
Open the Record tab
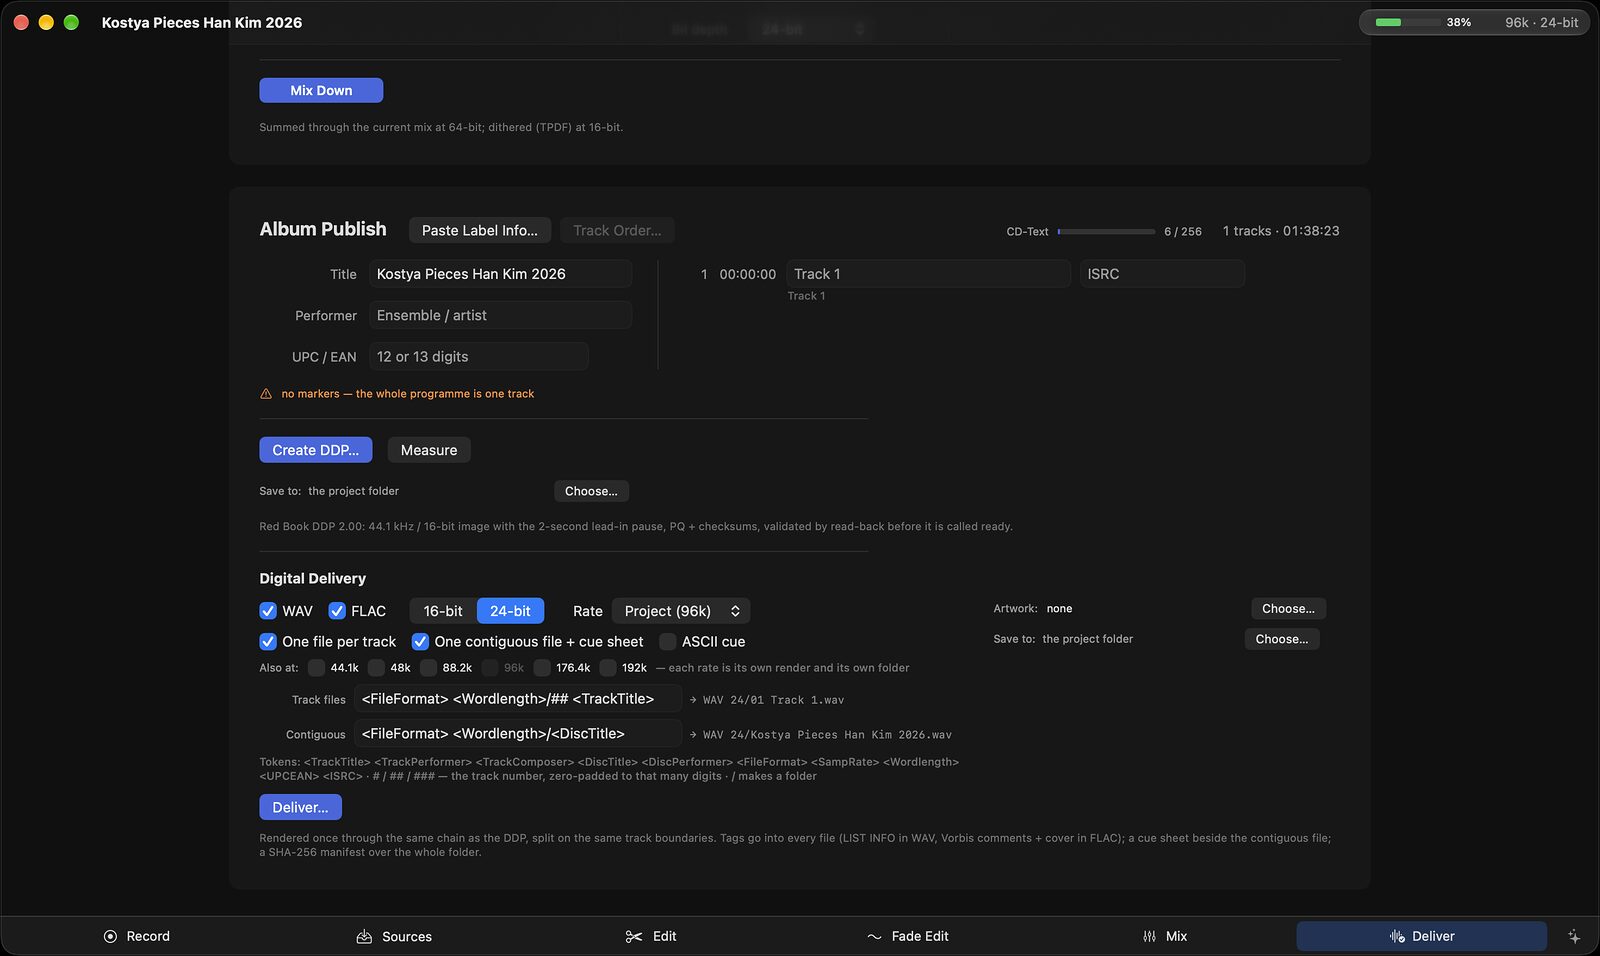[x=137, y=936]
